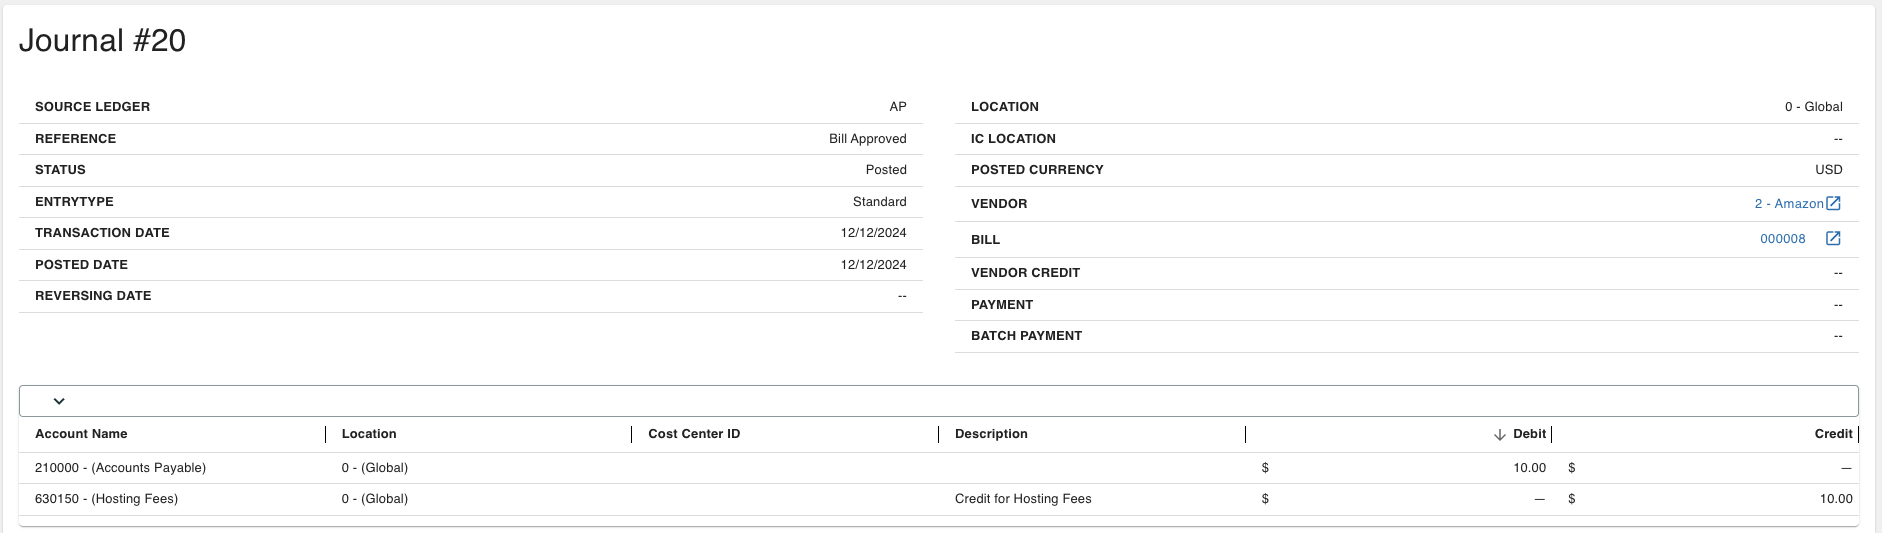
Task: Expand the chevron dropdown above the table
Action: click(x=59, y=401)
